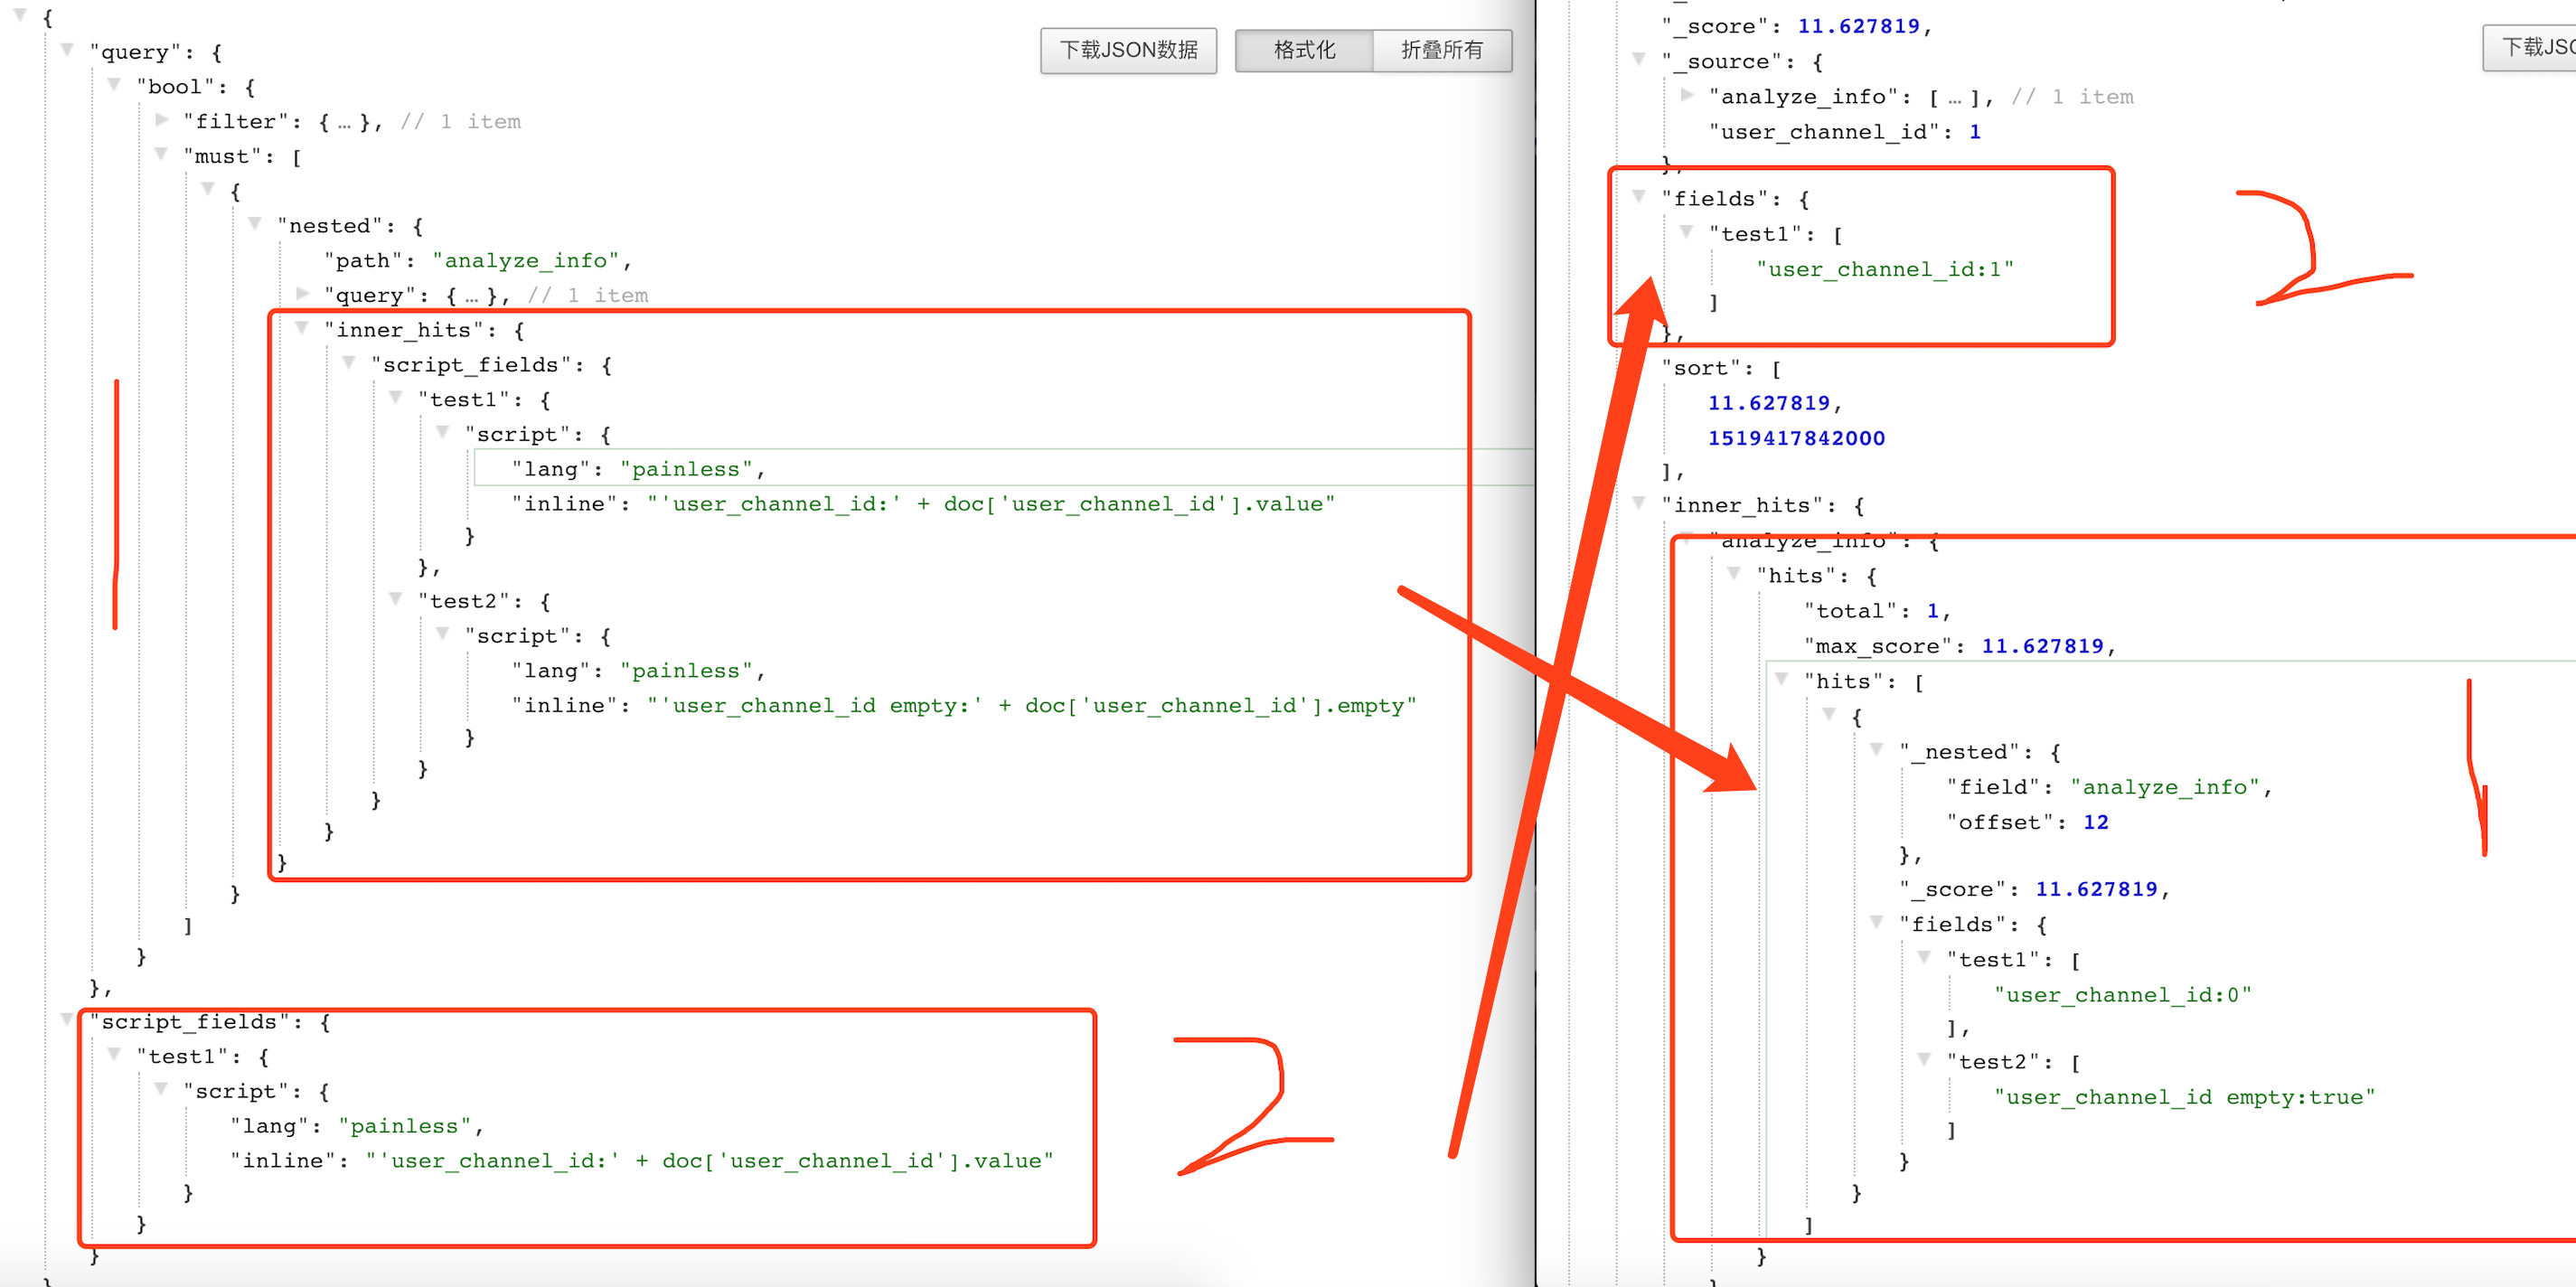Click the "field": "analyze_info" line
This screenshot has width=2576, height=1287.
tap(2108, 787)
